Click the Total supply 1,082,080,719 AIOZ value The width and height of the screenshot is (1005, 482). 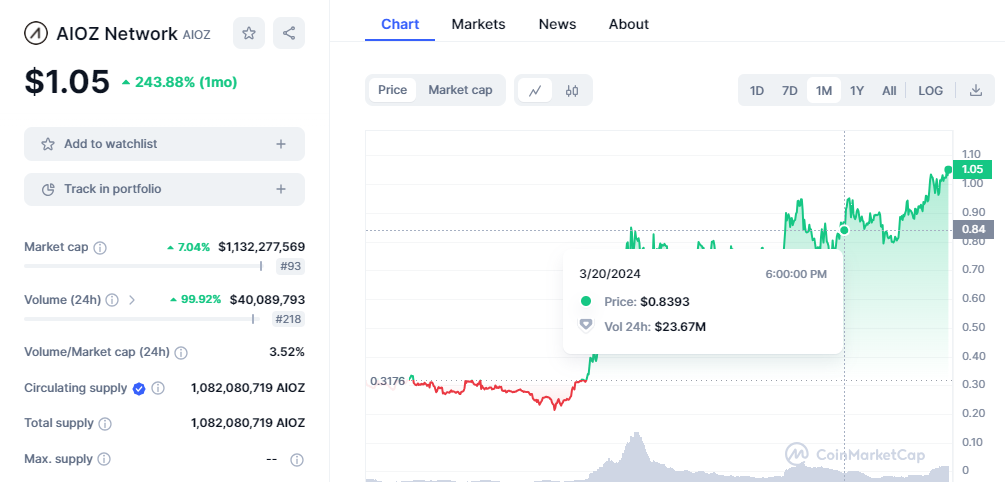tap(248, 423)
